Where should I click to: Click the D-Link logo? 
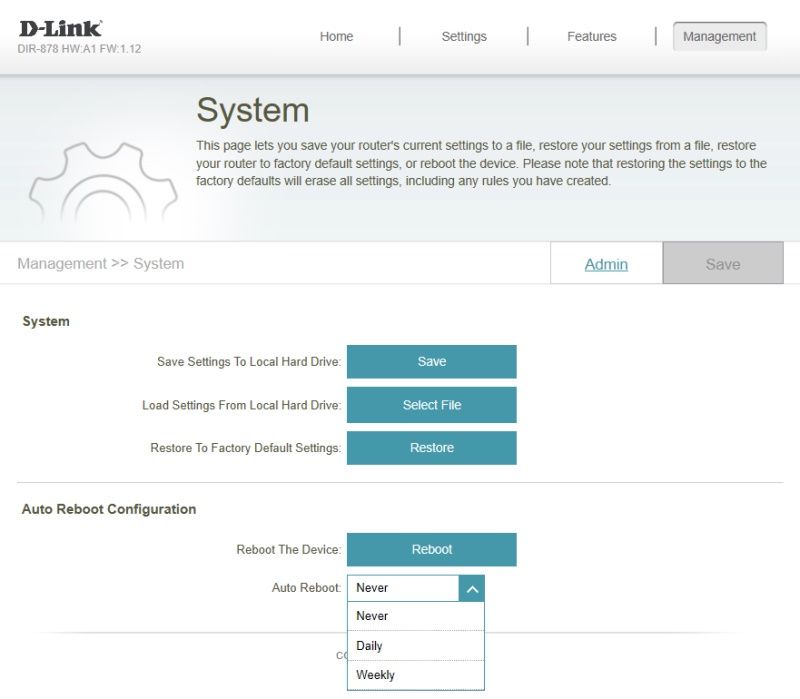(61, 29)
